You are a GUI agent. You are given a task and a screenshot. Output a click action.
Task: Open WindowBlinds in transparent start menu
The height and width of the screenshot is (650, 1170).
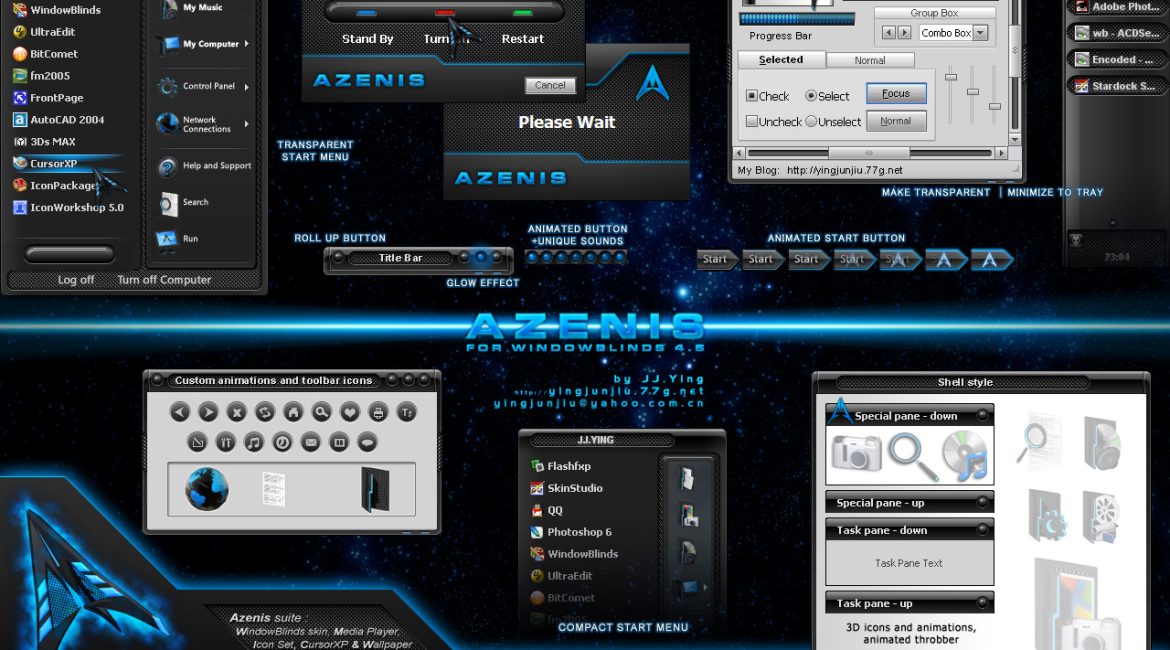[57, 10]
